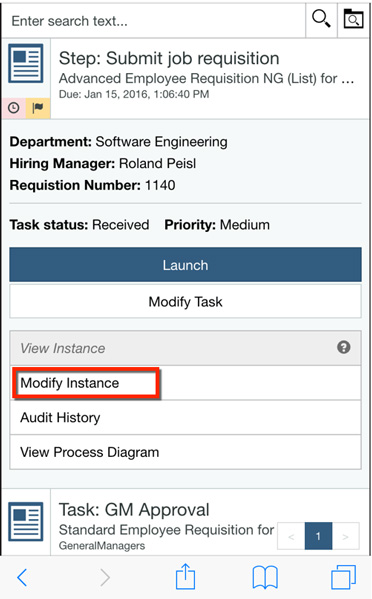This screenshot has height=599, width=372.
Task: Click the flag priority icon
Action: click(38, 108)
